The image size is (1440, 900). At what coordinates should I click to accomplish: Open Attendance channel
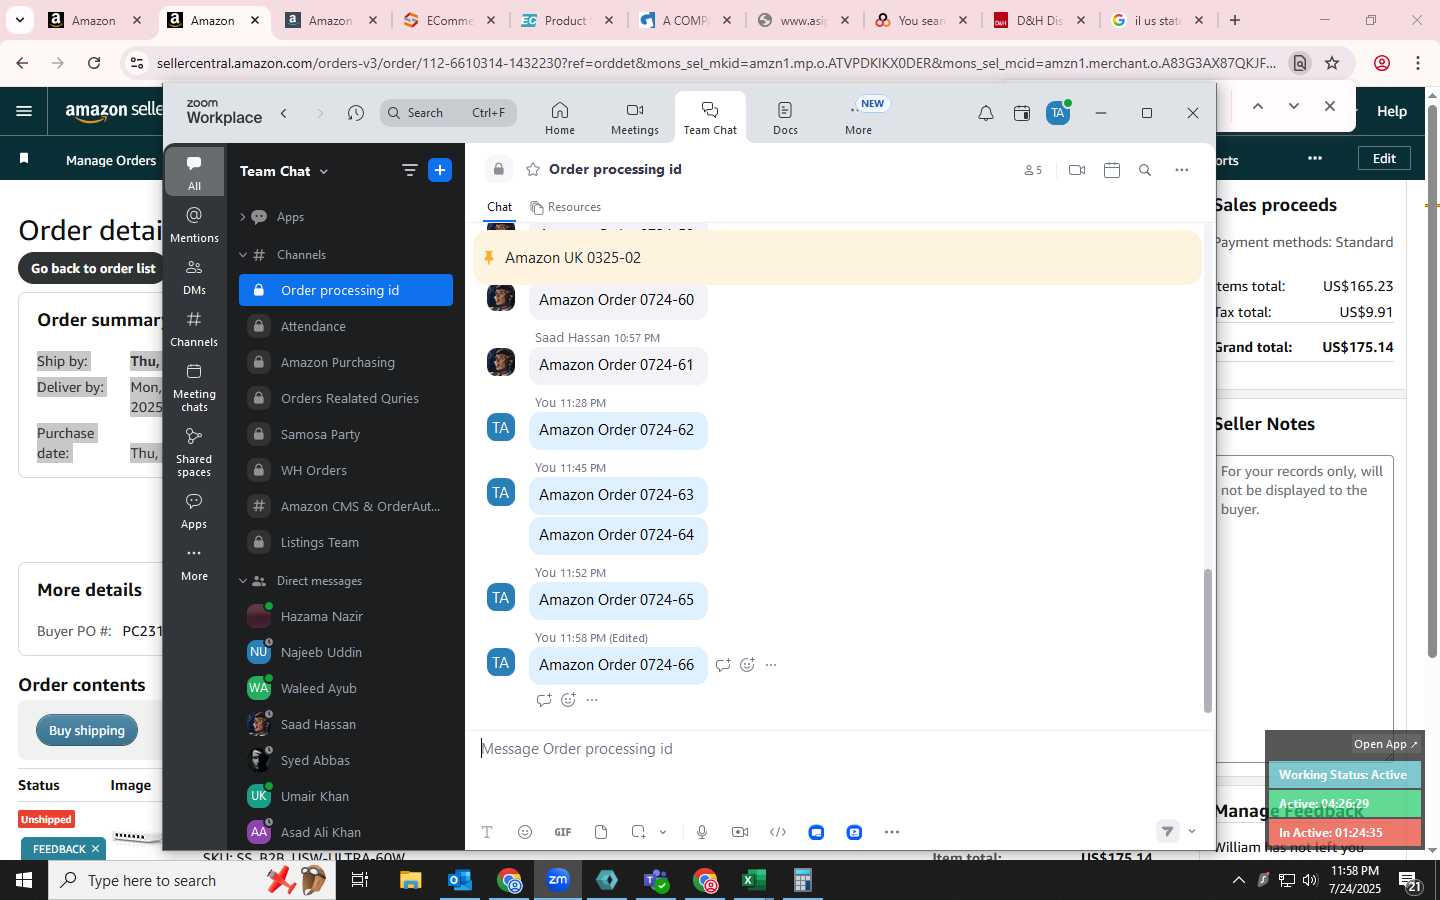(346, 326)
